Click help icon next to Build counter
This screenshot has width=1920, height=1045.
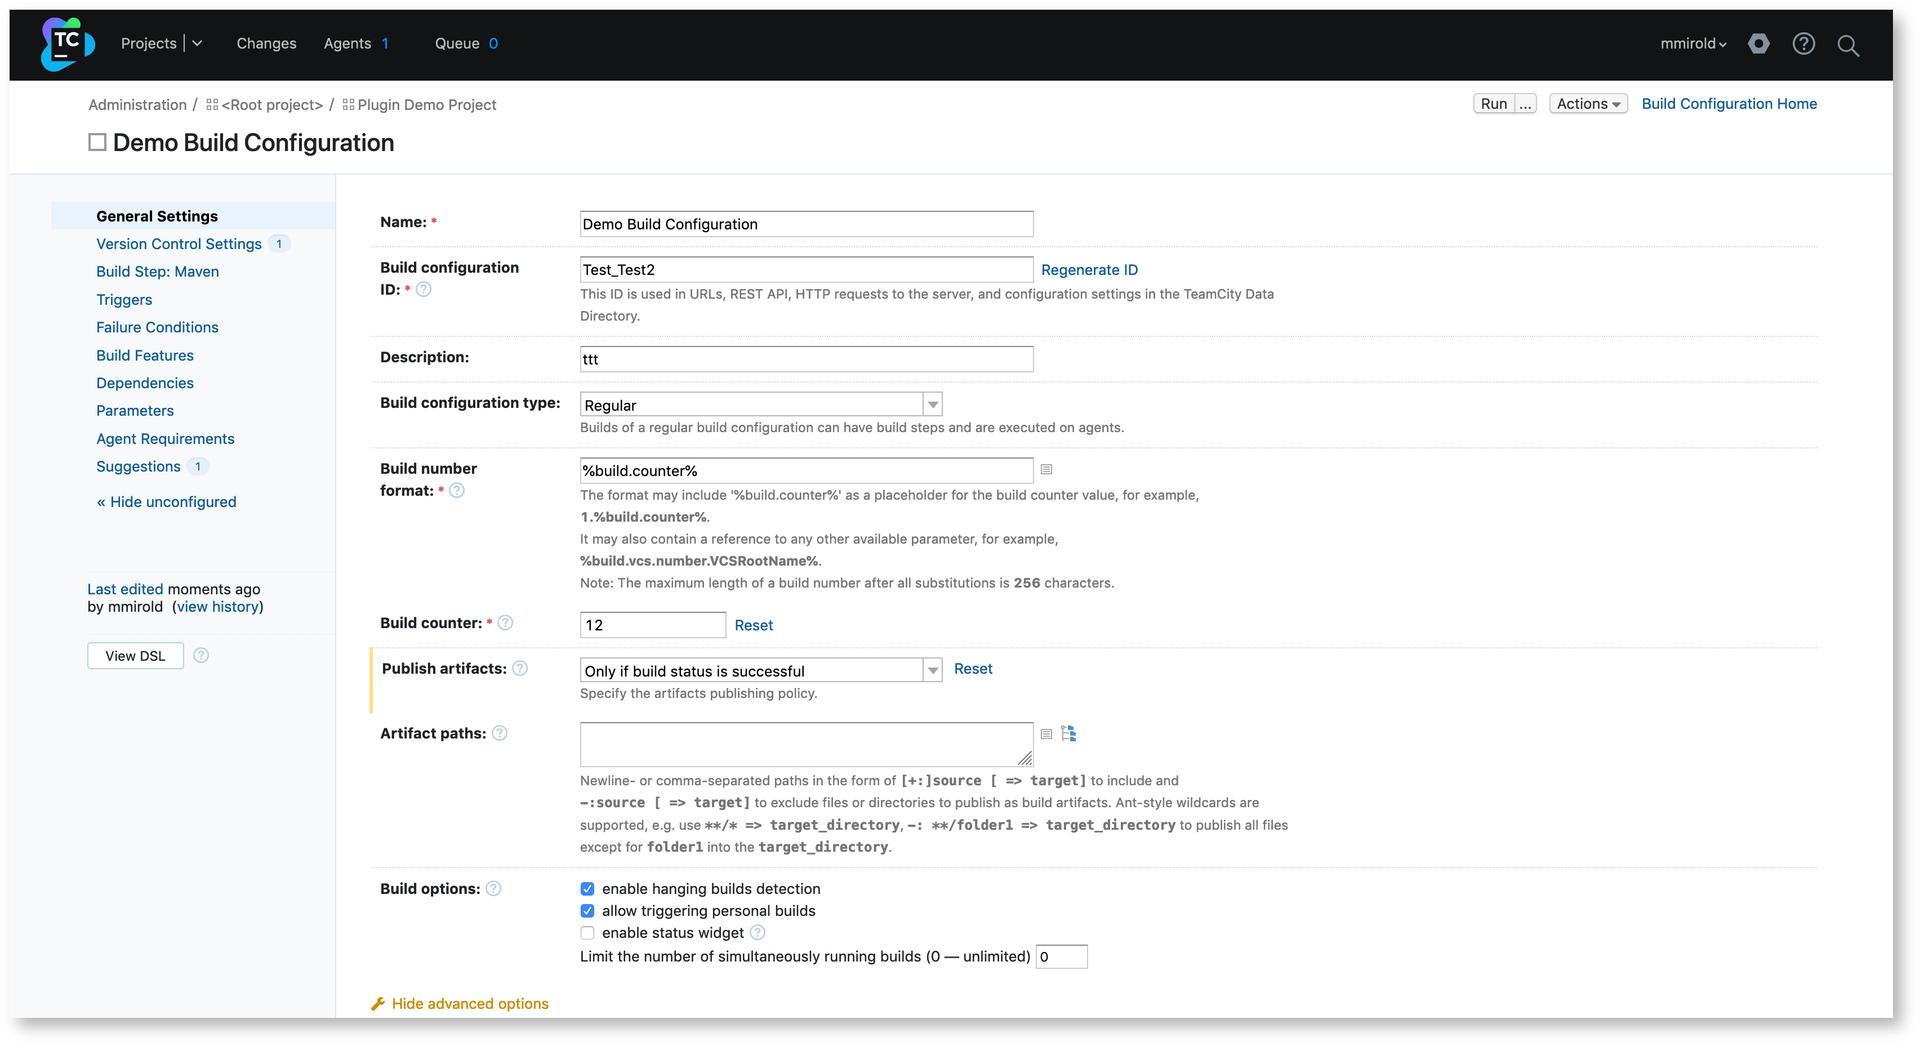pos(506,623)
